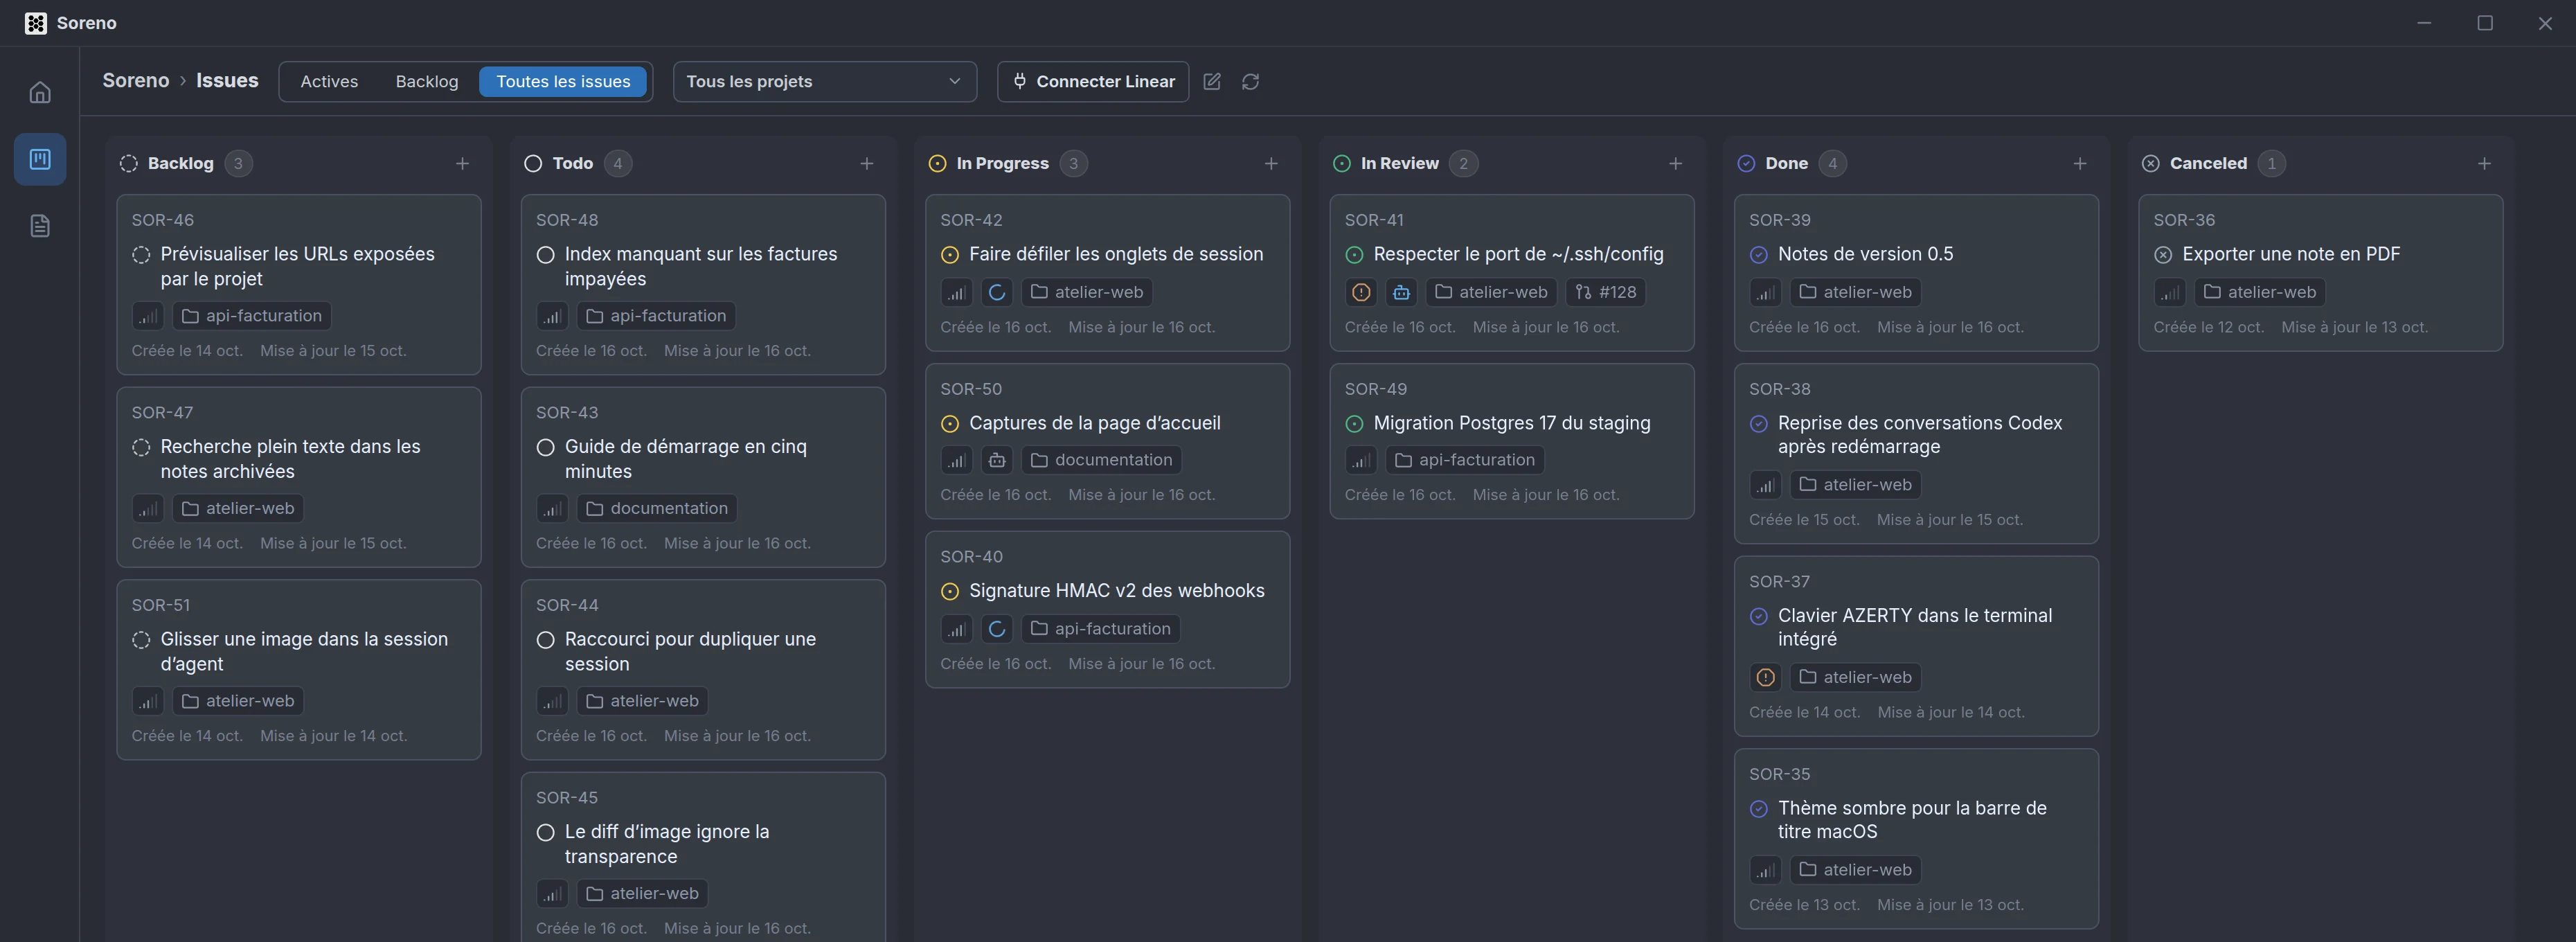Add a card with Todo column plus

[866, 164]
